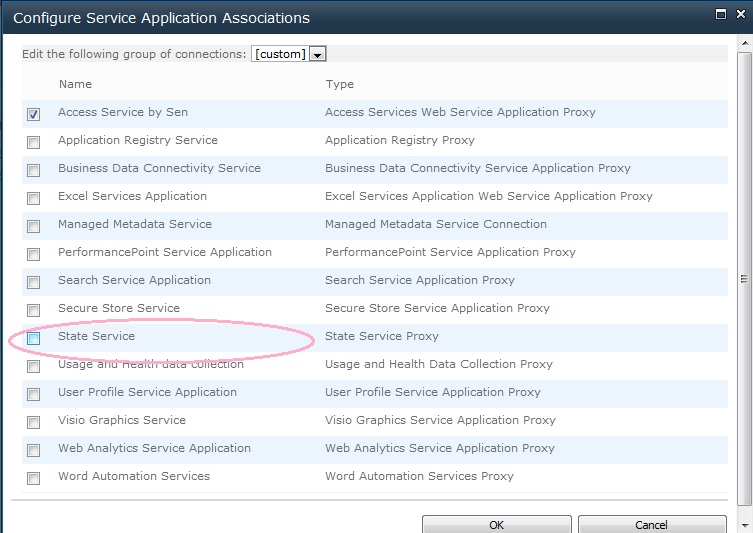Check the Search Service Application checkbox
Image resolution: width=753 pixels, height=533 pixels.
click(34, 282)
